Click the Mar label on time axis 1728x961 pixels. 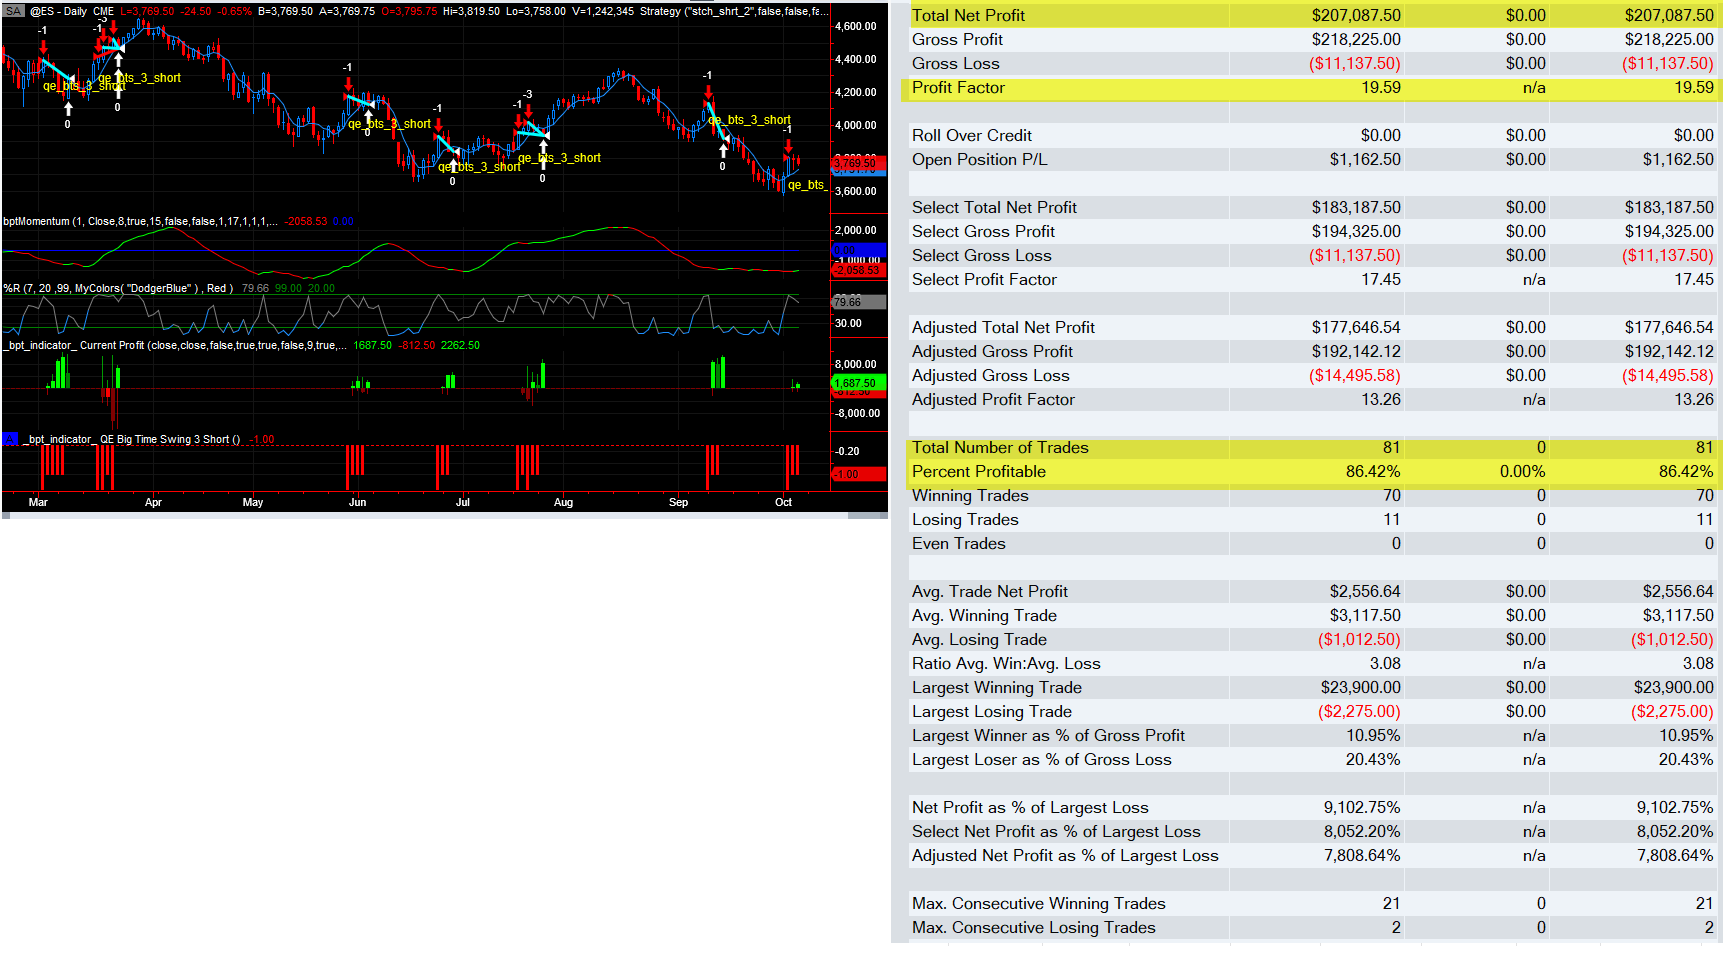pyautogui.click(x=38, y=502)
